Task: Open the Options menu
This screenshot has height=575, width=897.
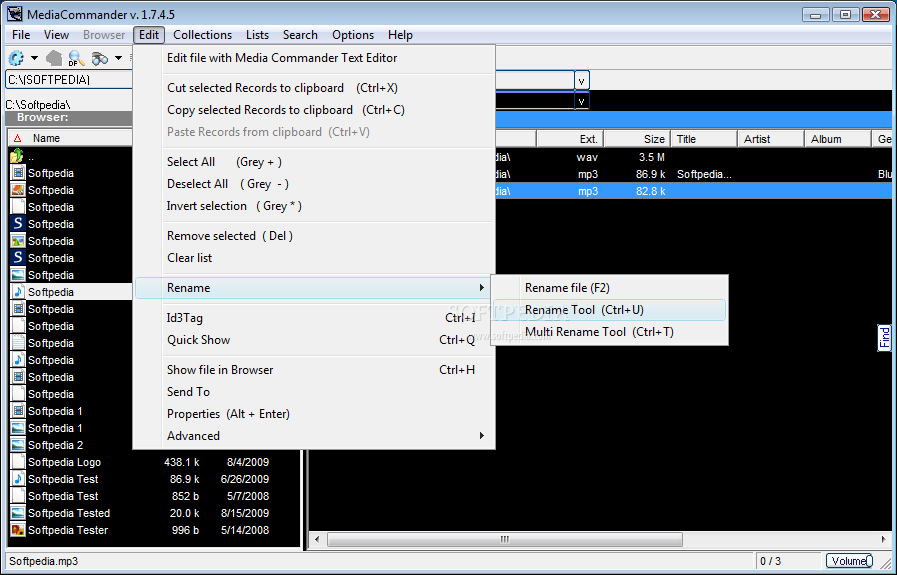Action: tap(353, 35)
